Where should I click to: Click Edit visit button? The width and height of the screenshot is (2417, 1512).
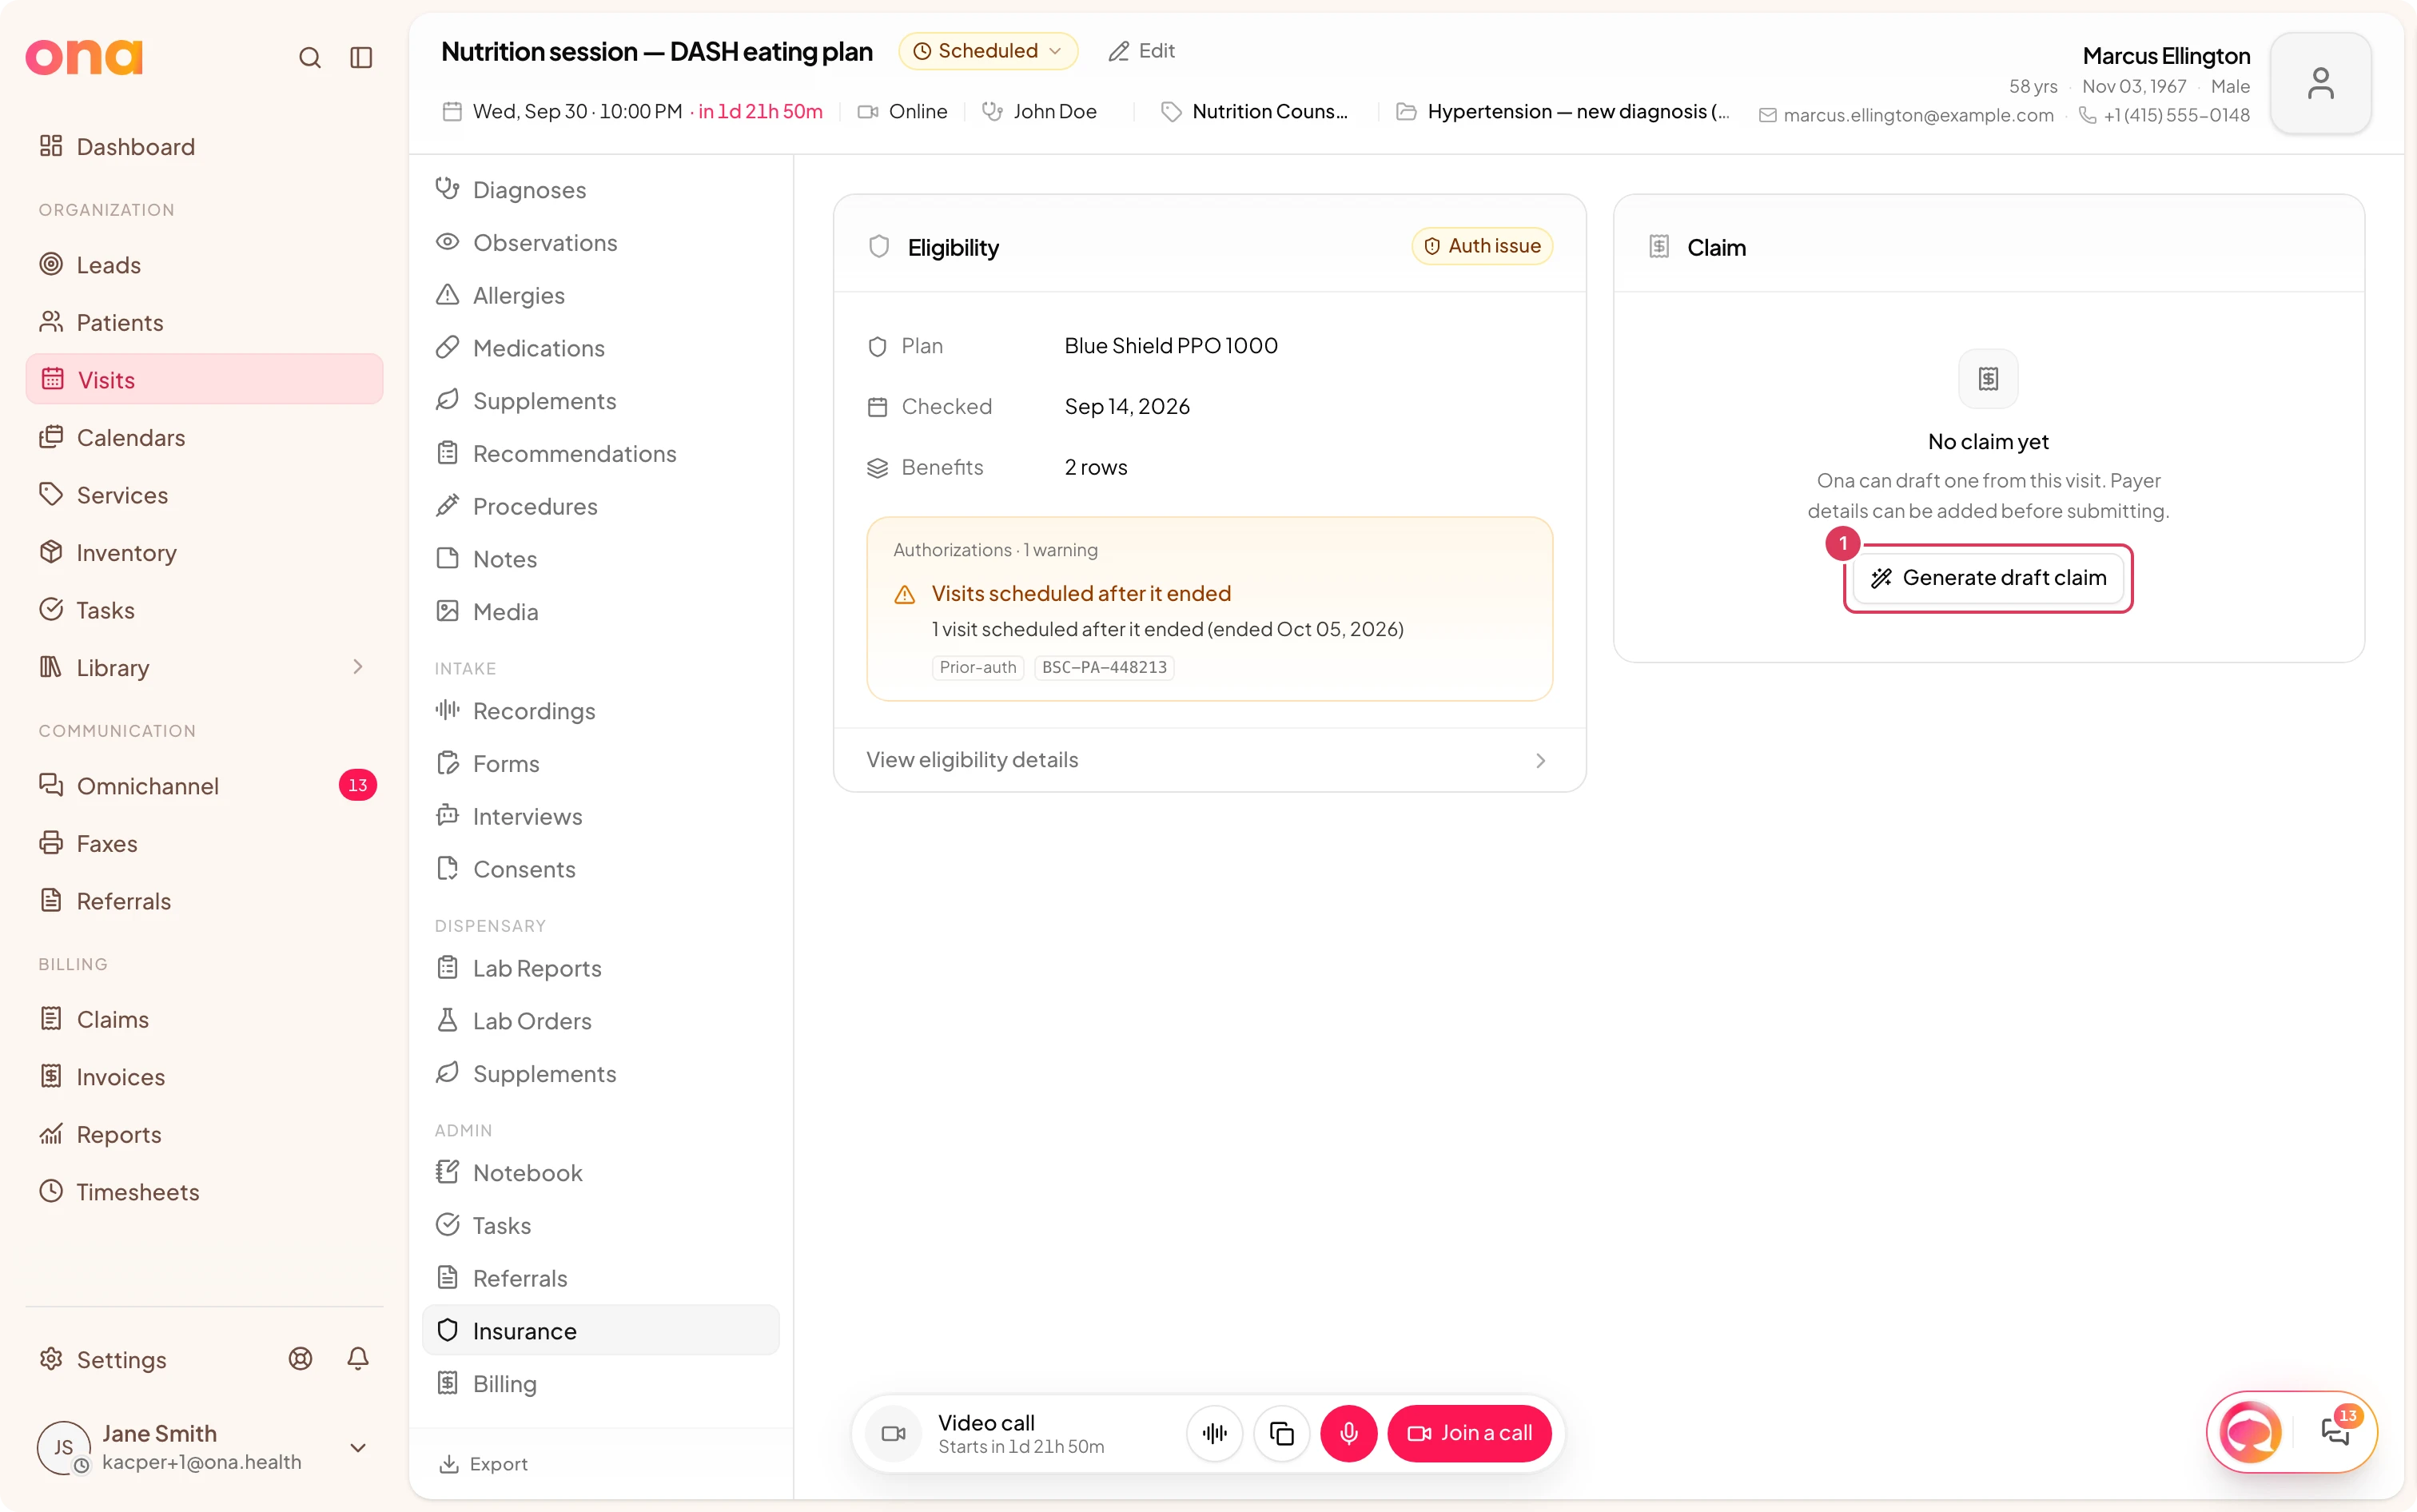[x=1142, y=51]
